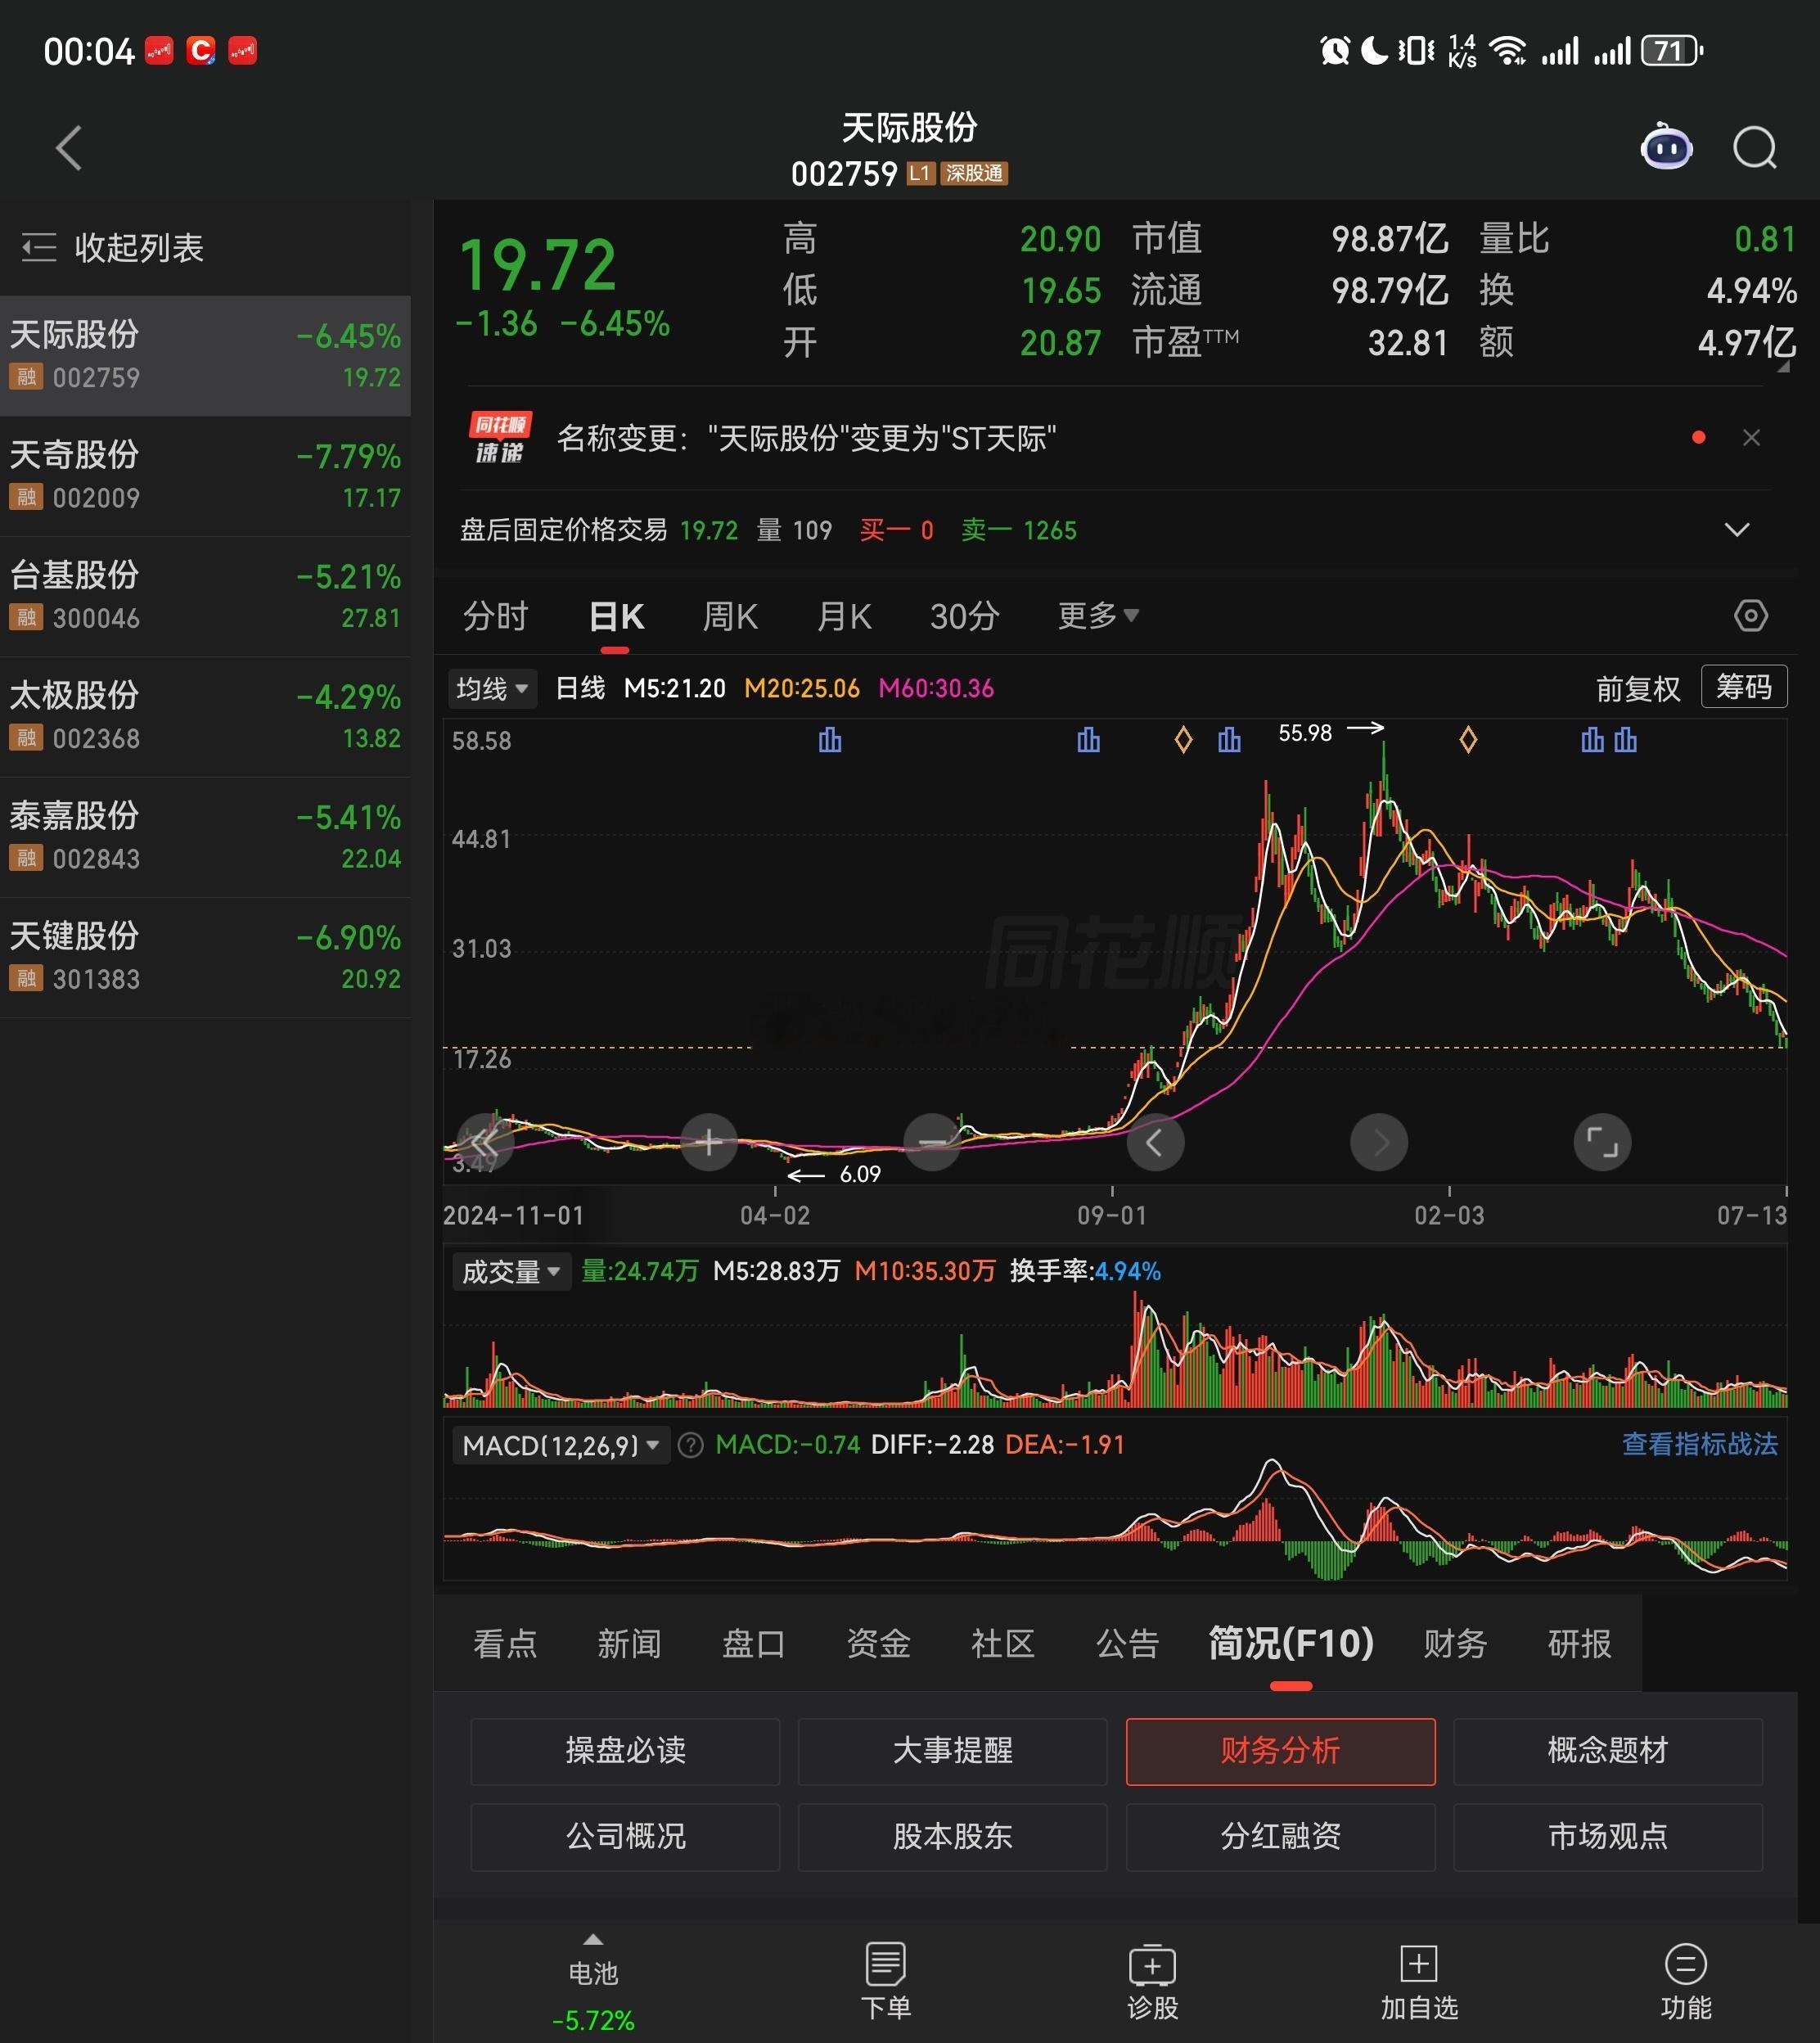Switch to the 周K chart tab
Viewport: 1820px width, 2043px height.
click(730, 616)
